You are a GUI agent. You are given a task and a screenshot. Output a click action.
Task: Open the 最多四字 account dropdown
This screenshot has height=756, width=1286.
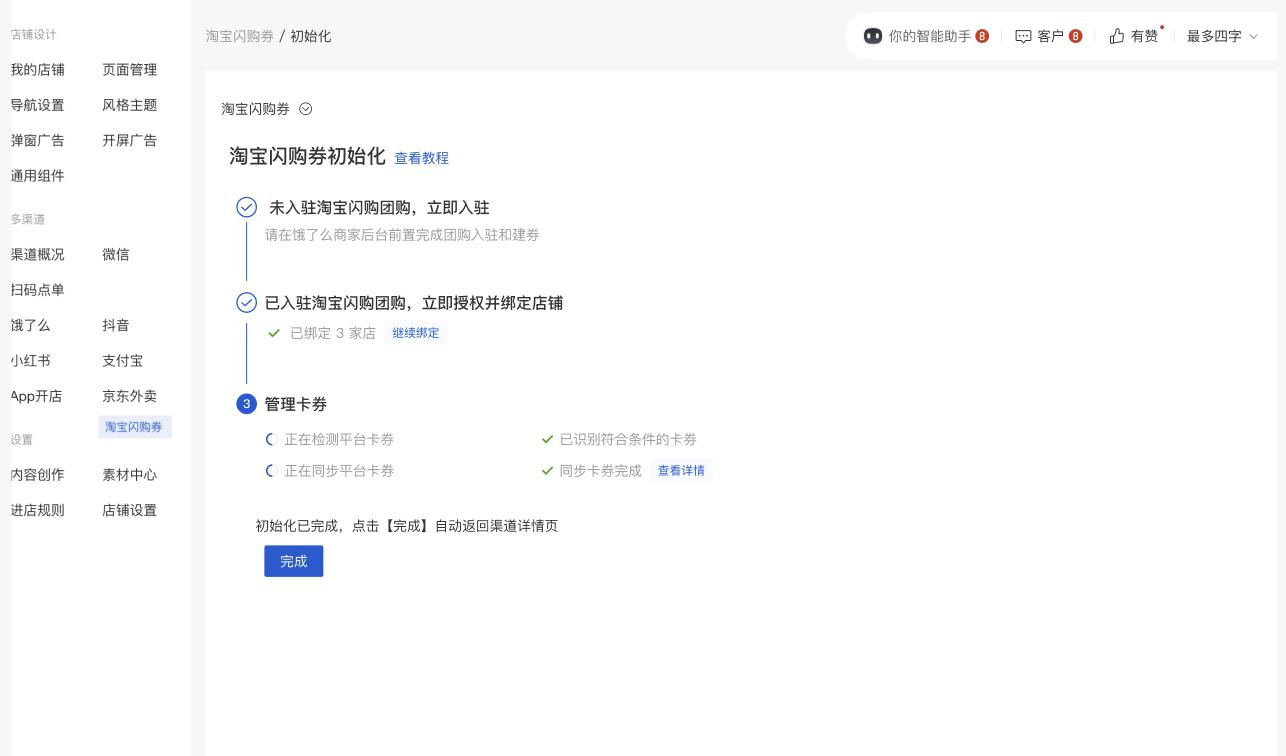pyautogui.click(x=1222, y=36)
